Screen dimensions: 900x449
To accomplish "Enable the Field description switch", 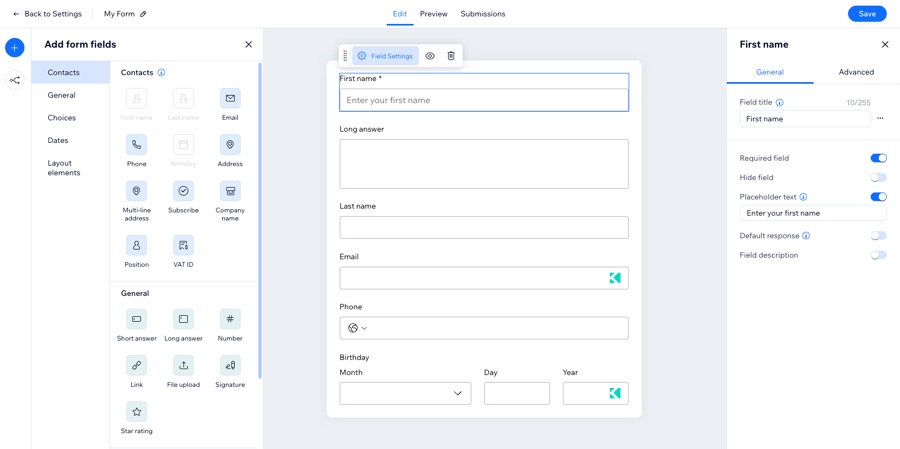I will coord(879,255).
